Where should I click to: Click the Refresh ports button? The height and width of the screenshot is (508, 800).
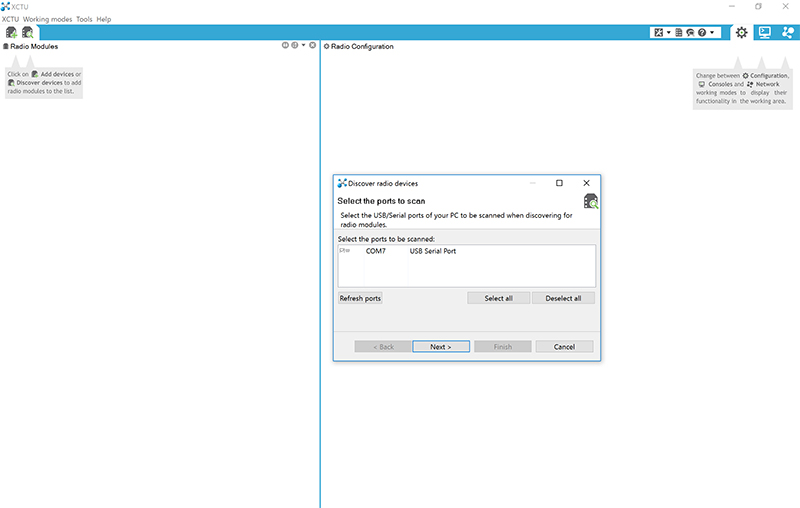tap(360, 298)
